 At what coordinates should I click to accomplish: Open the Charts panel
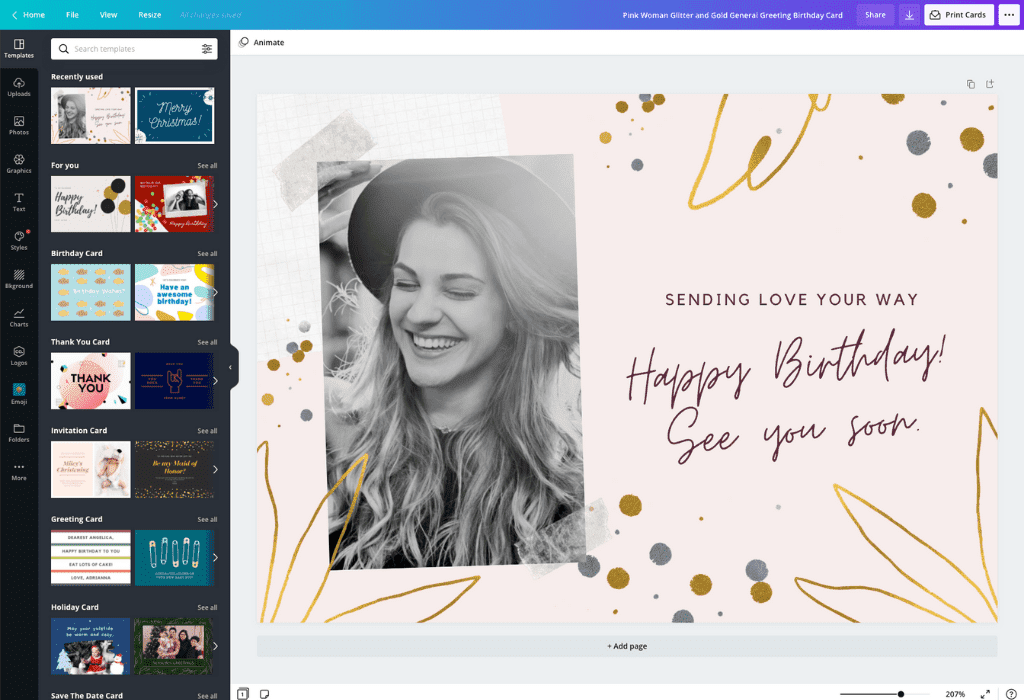(x=19, y=319)
